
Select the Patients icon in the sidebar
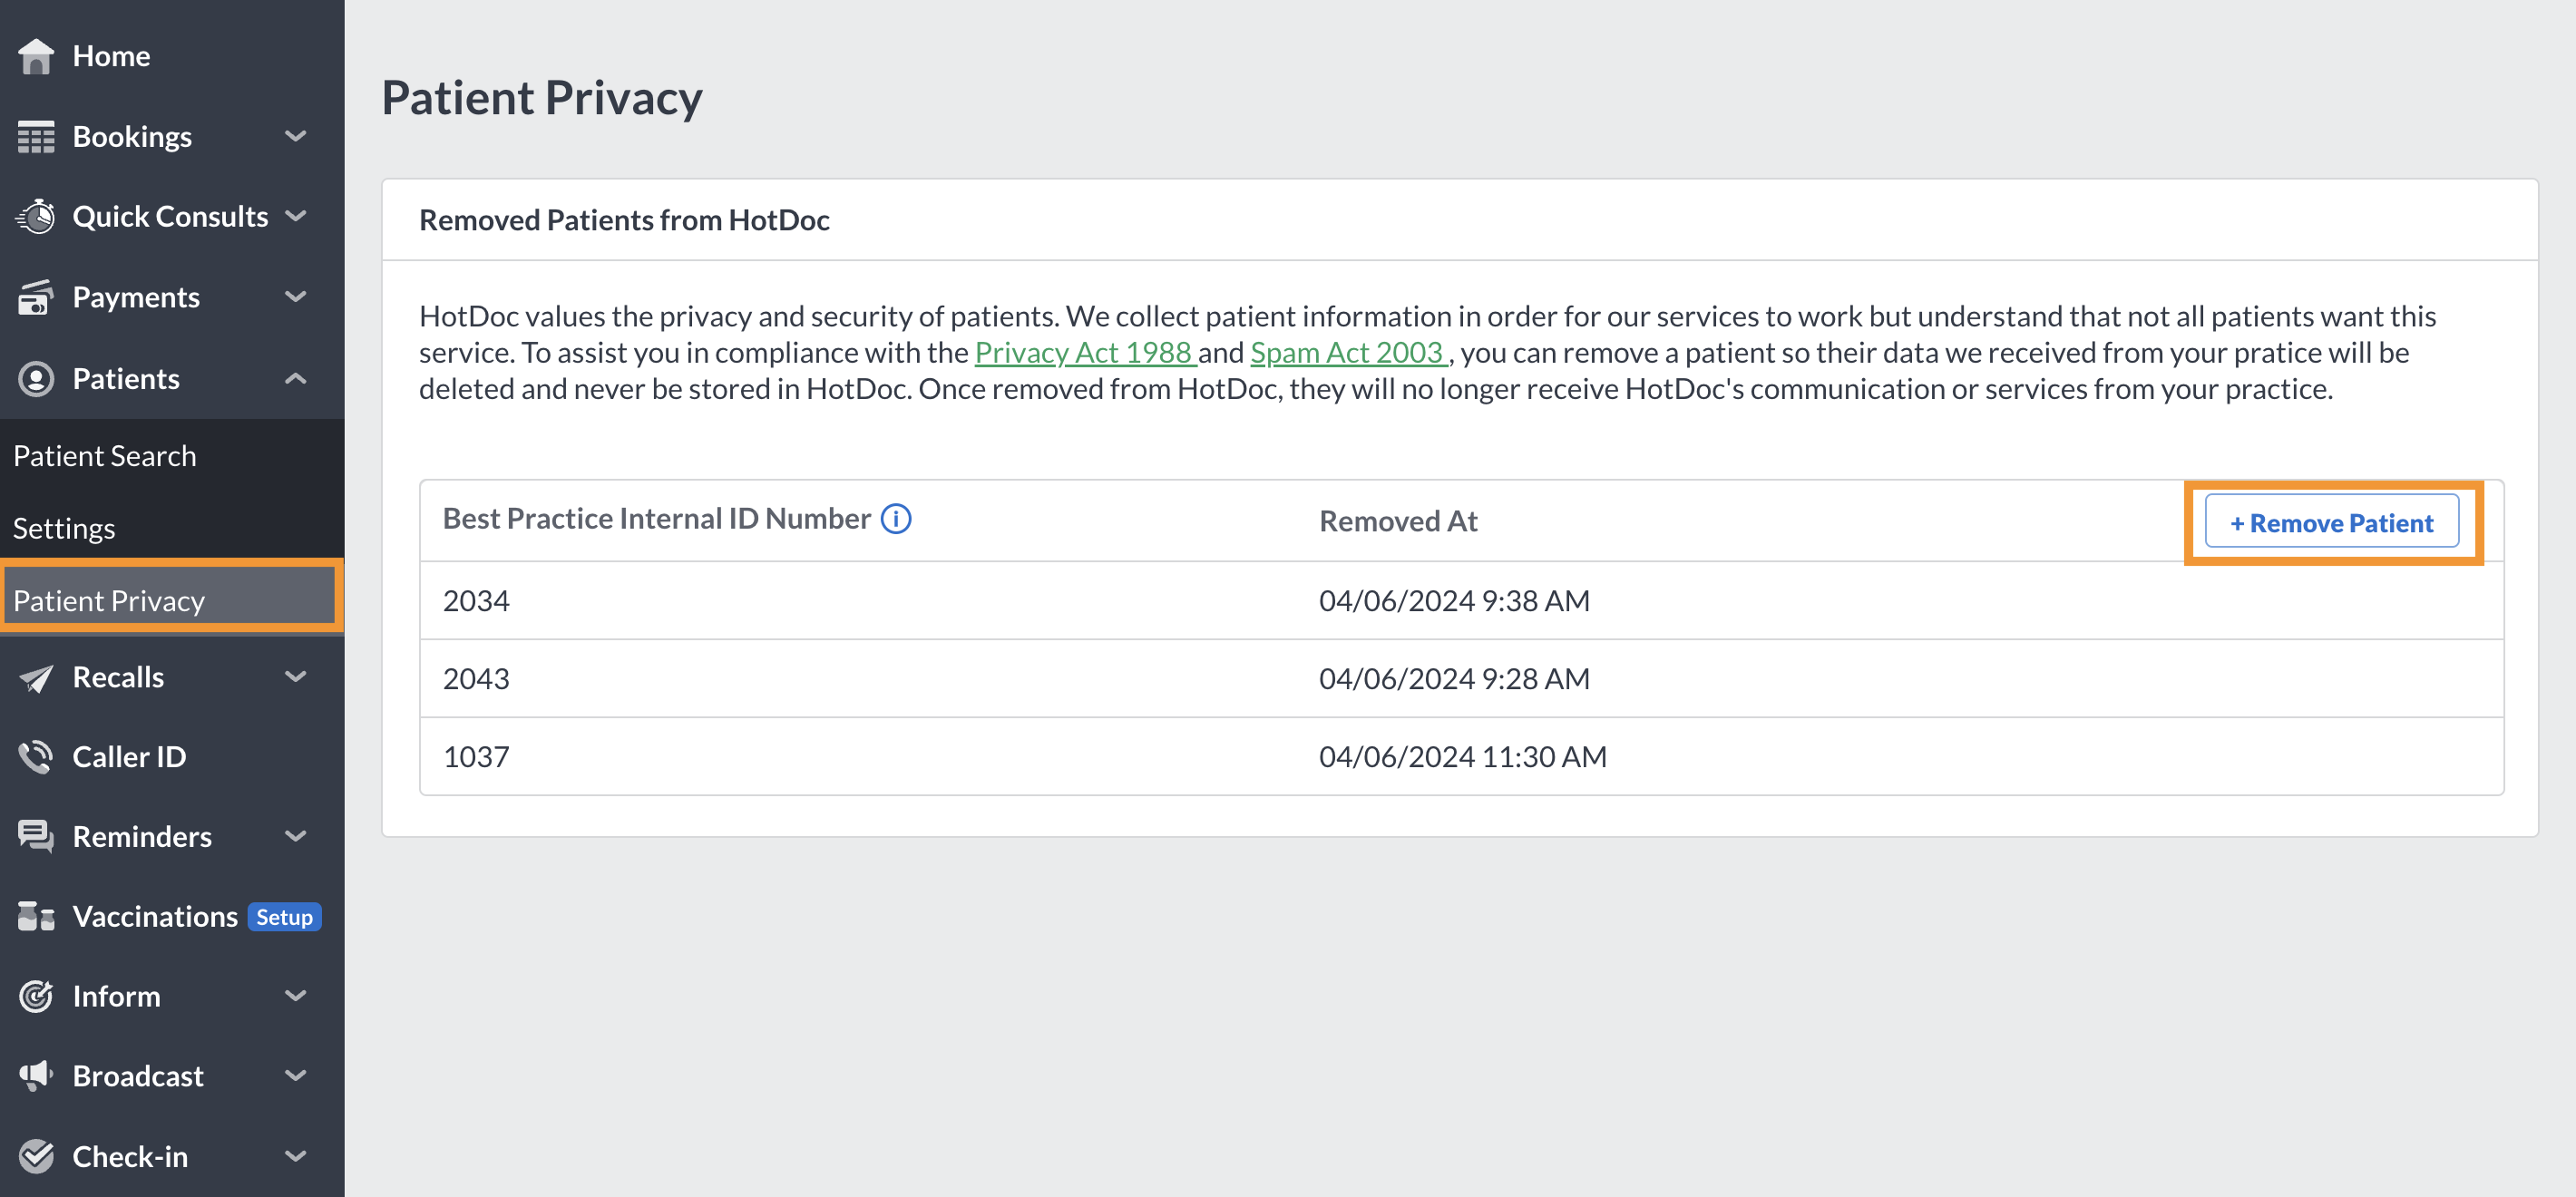point(36,378)
